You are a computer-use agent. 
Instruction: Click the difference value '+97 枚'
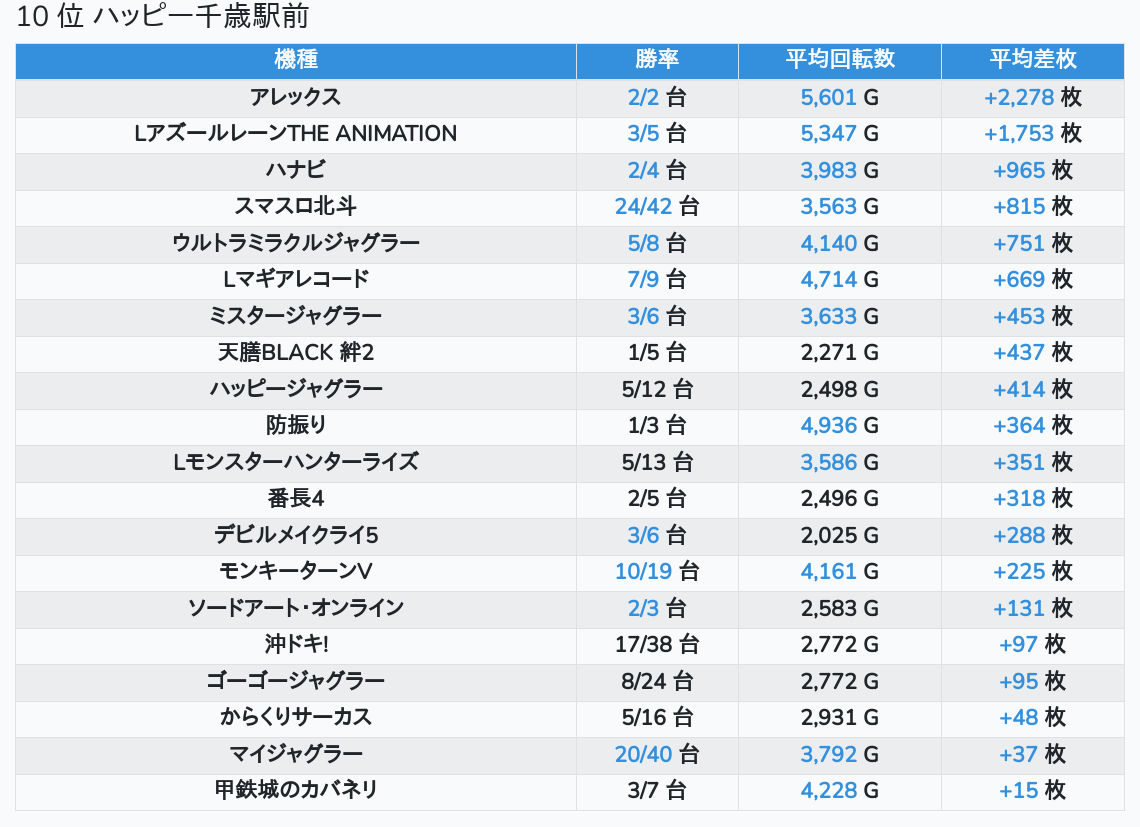coord(1032,644)
